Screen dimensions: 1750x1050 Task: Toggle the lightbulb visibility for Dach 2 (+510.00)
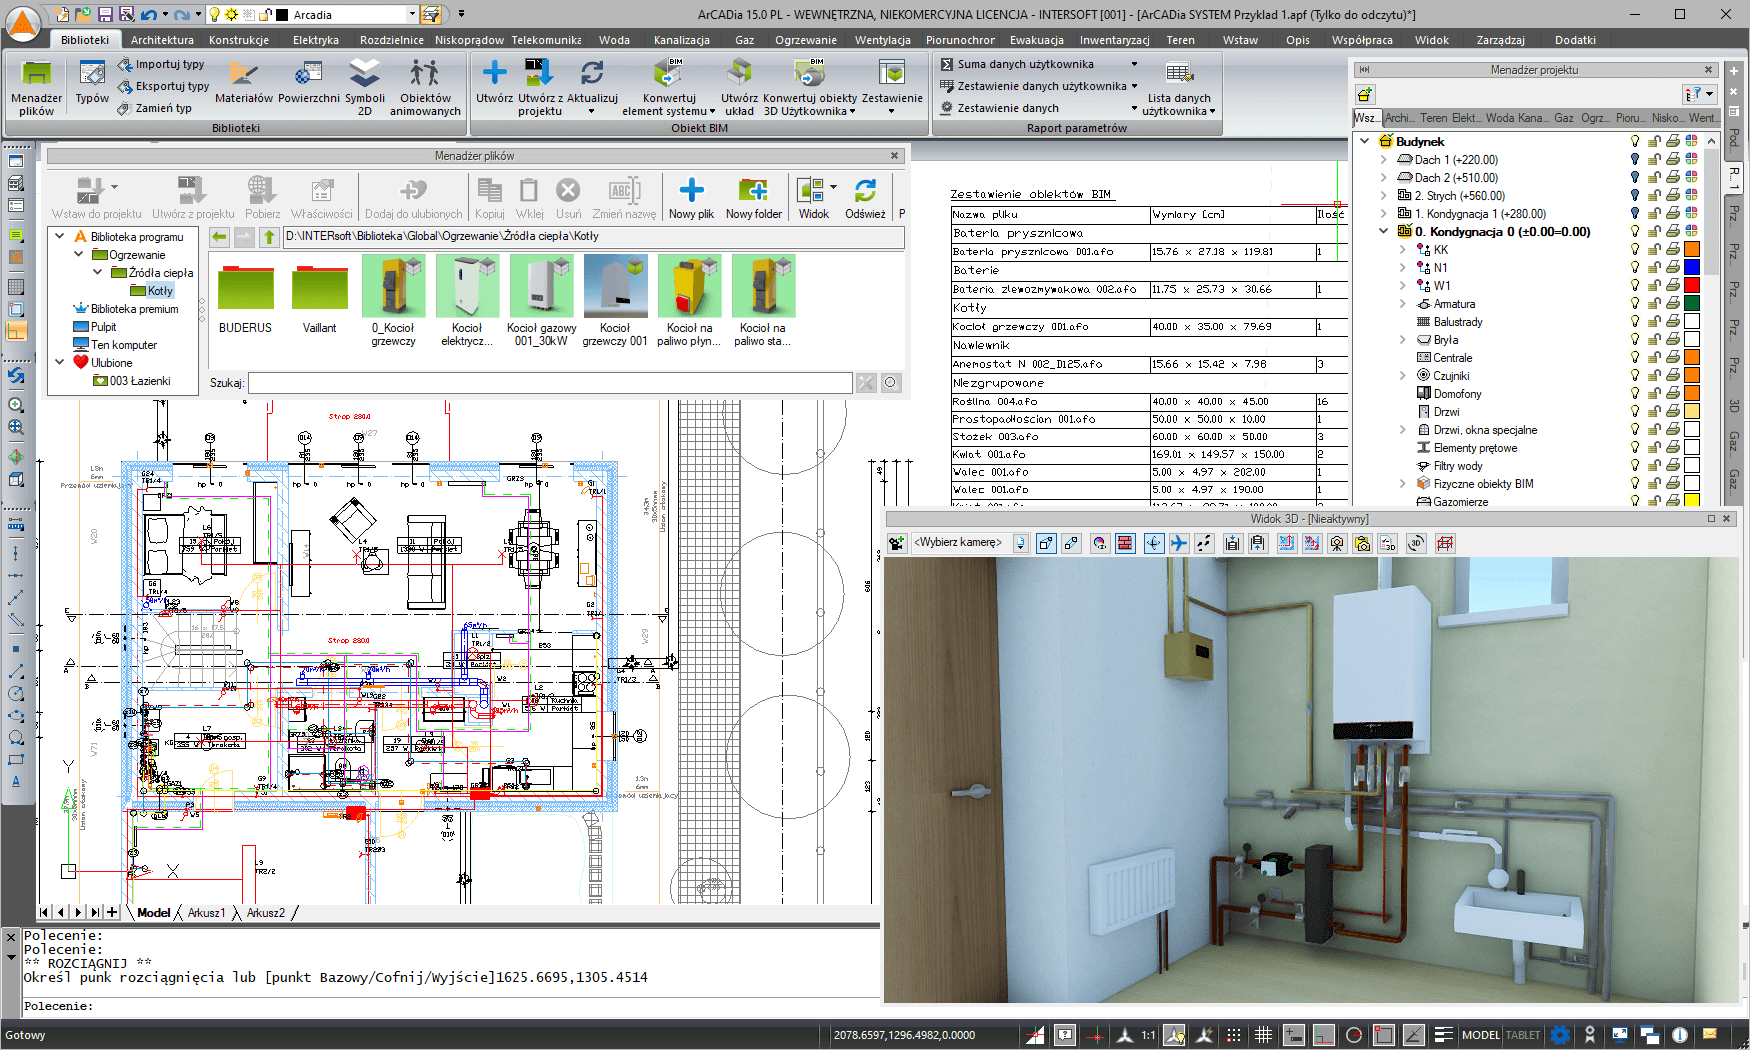click(1635, 178)
